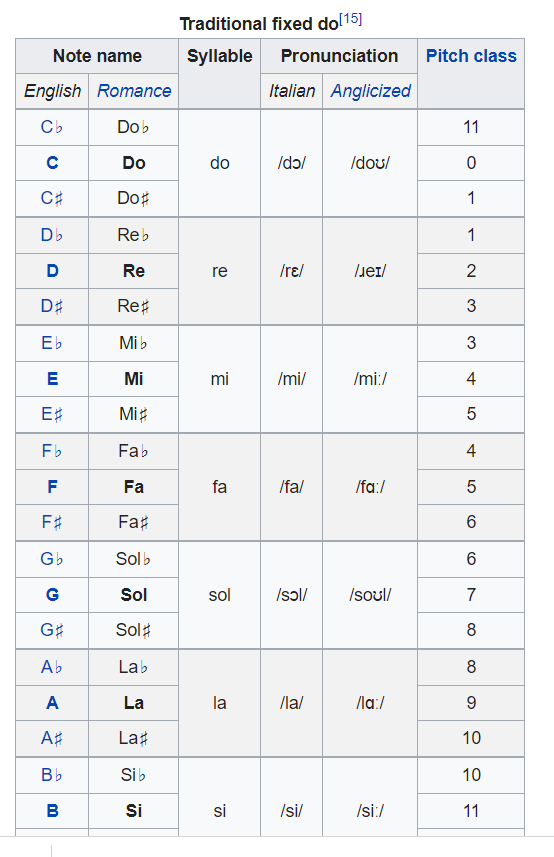
Task: Open citation reference 15 in title
Action: pos(350,19)
